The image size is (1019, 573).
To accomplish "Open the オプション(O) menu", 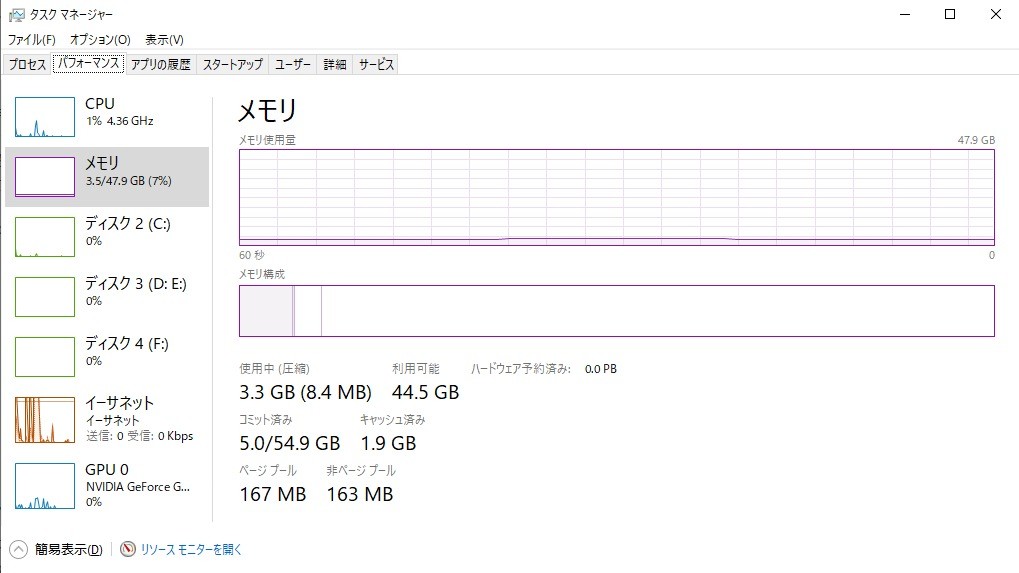I will (100, 40).
